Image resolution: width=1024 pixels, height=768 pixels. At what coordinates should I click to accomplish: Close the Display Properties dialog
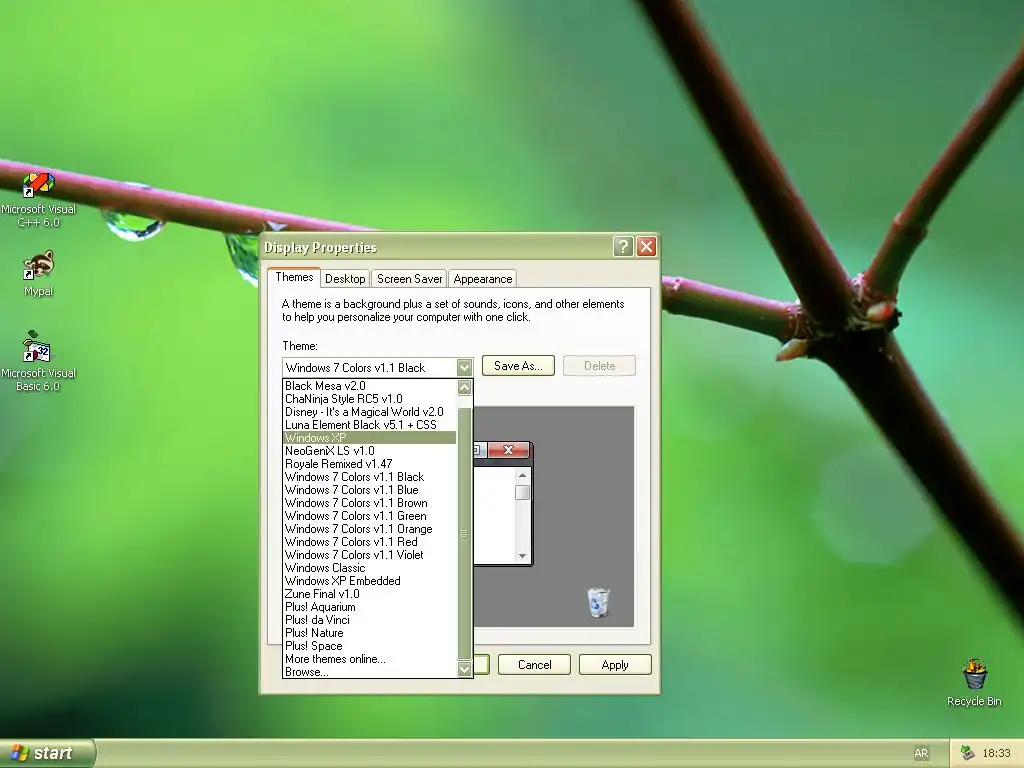coord(646,246)
